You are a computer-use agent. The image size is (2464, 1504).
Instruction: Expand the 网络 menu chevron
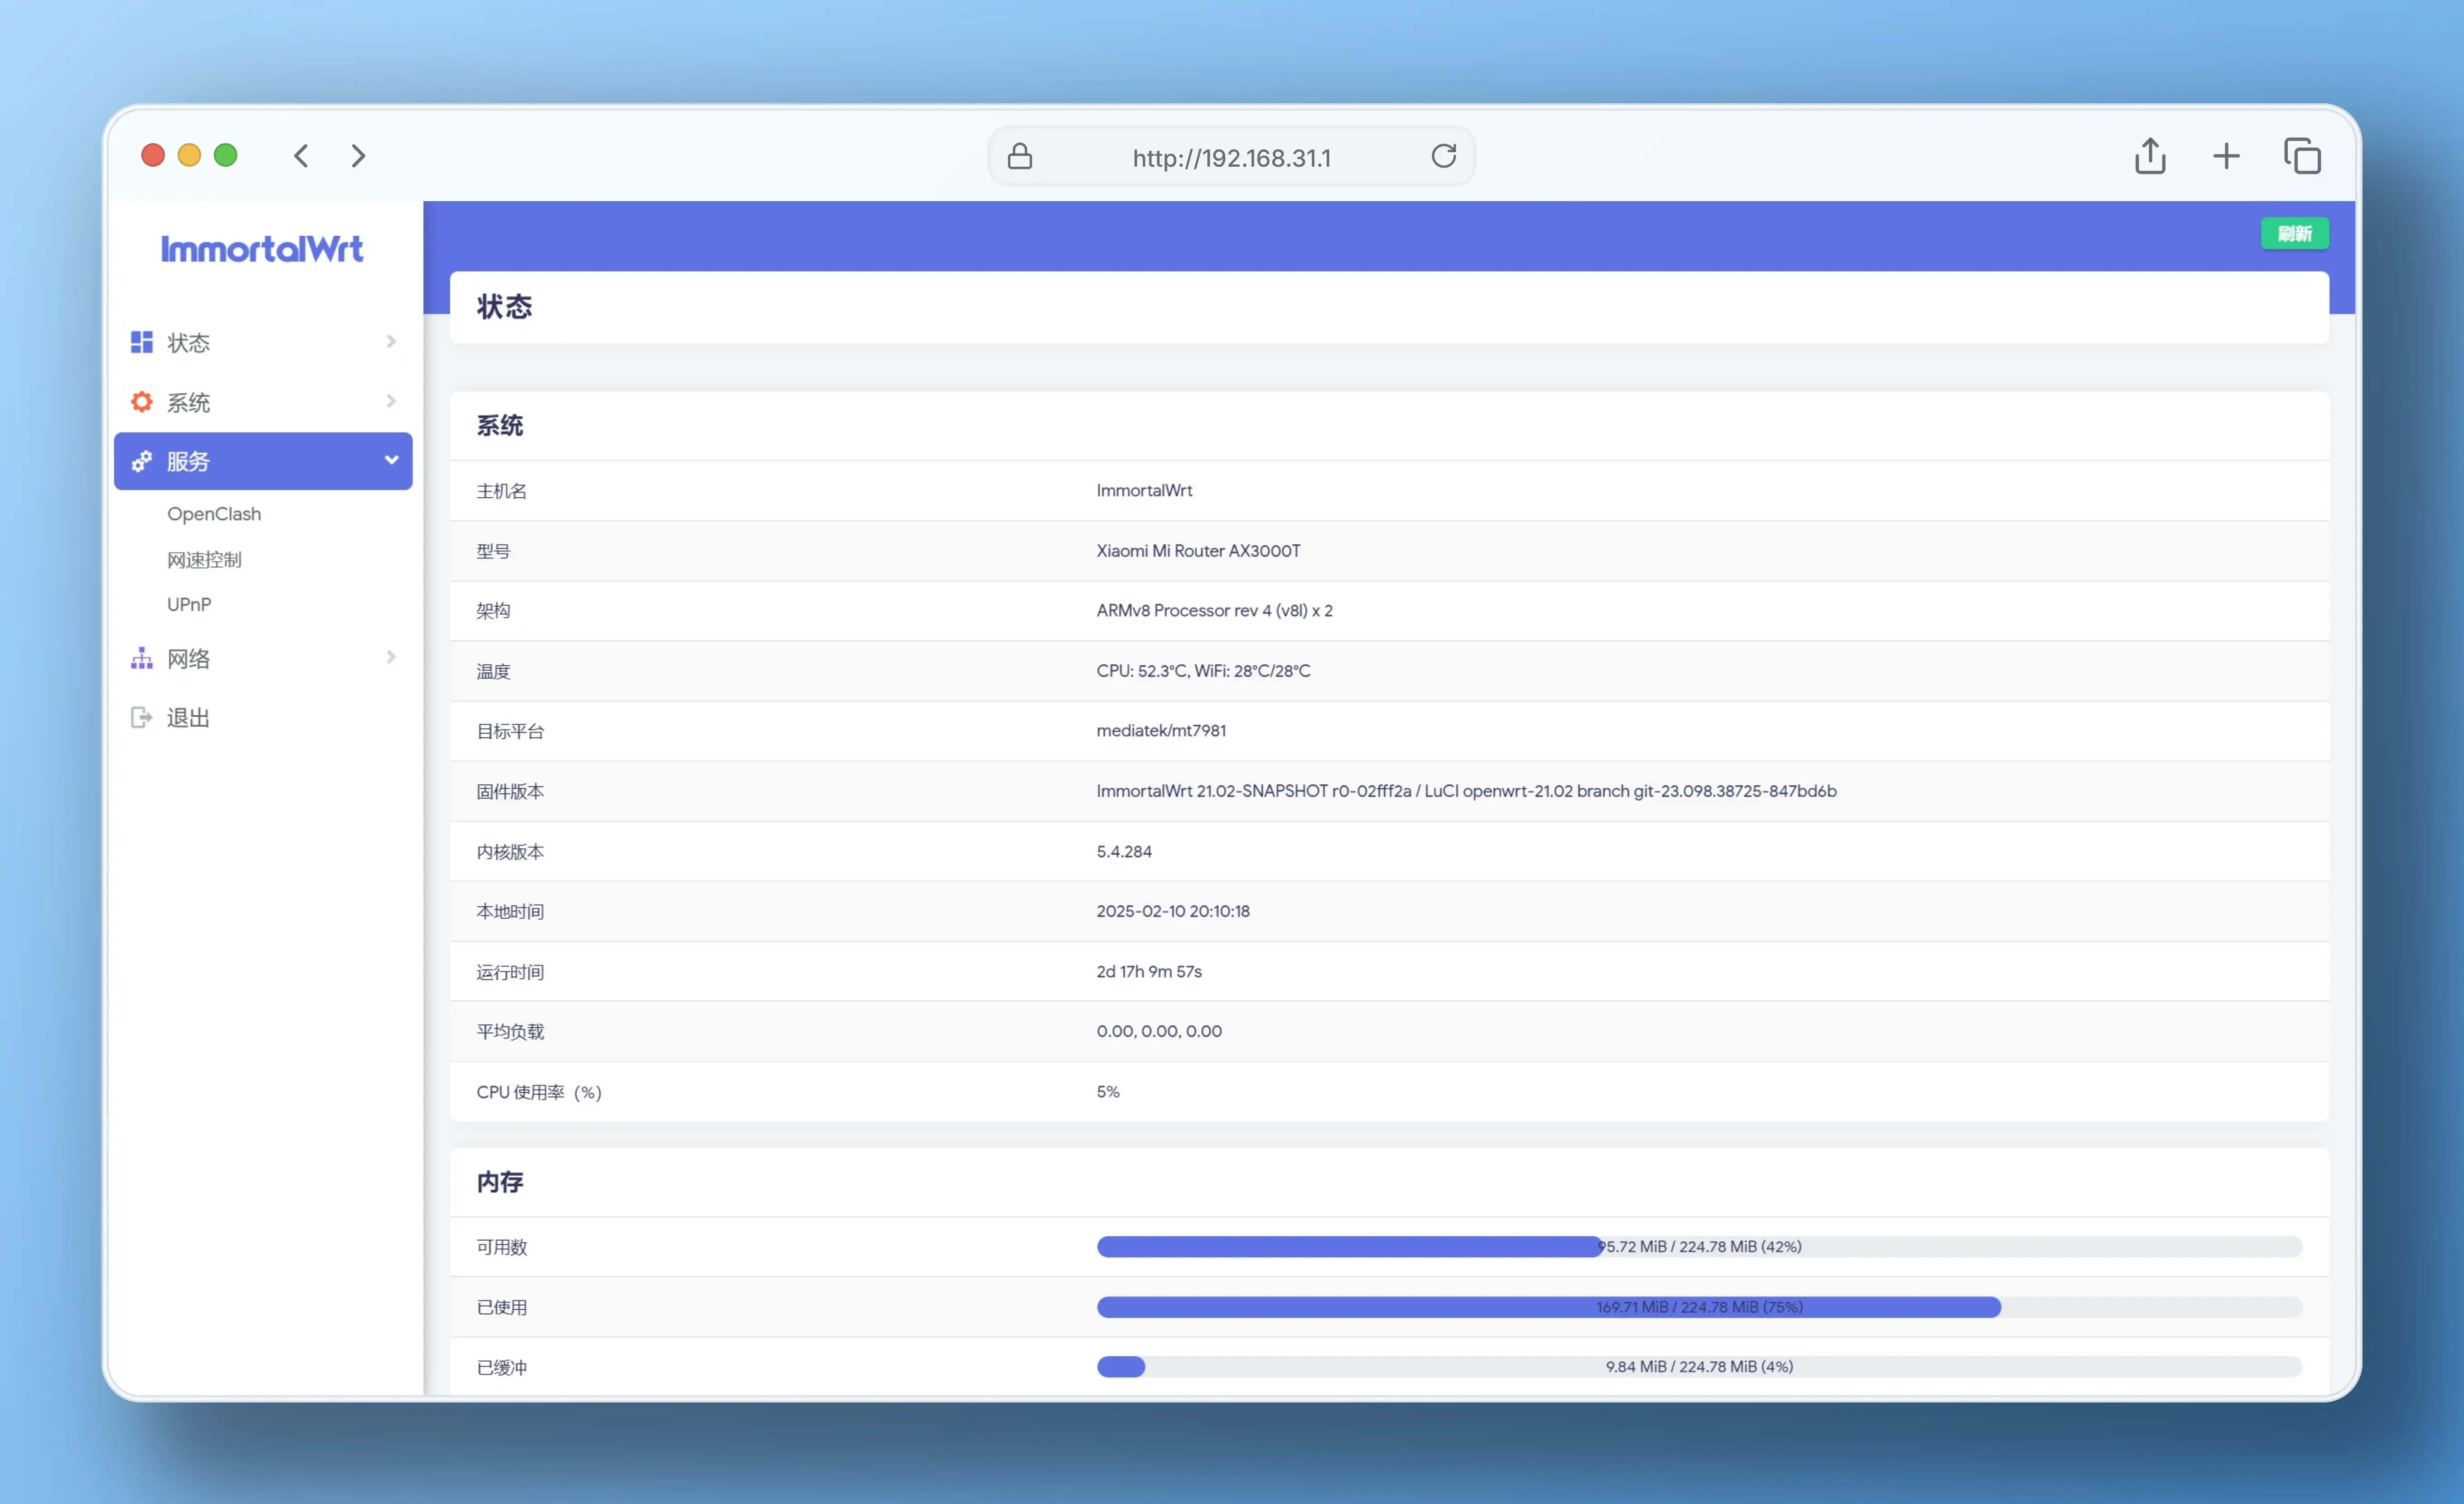tap(391, 657)
